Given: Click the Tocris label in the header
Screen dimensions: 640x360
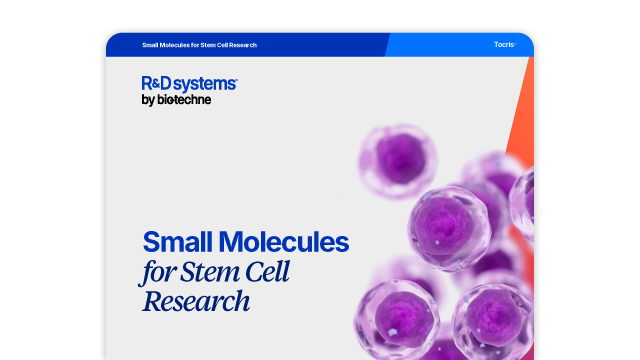Looking at the screenshot, I should [505, 44].
